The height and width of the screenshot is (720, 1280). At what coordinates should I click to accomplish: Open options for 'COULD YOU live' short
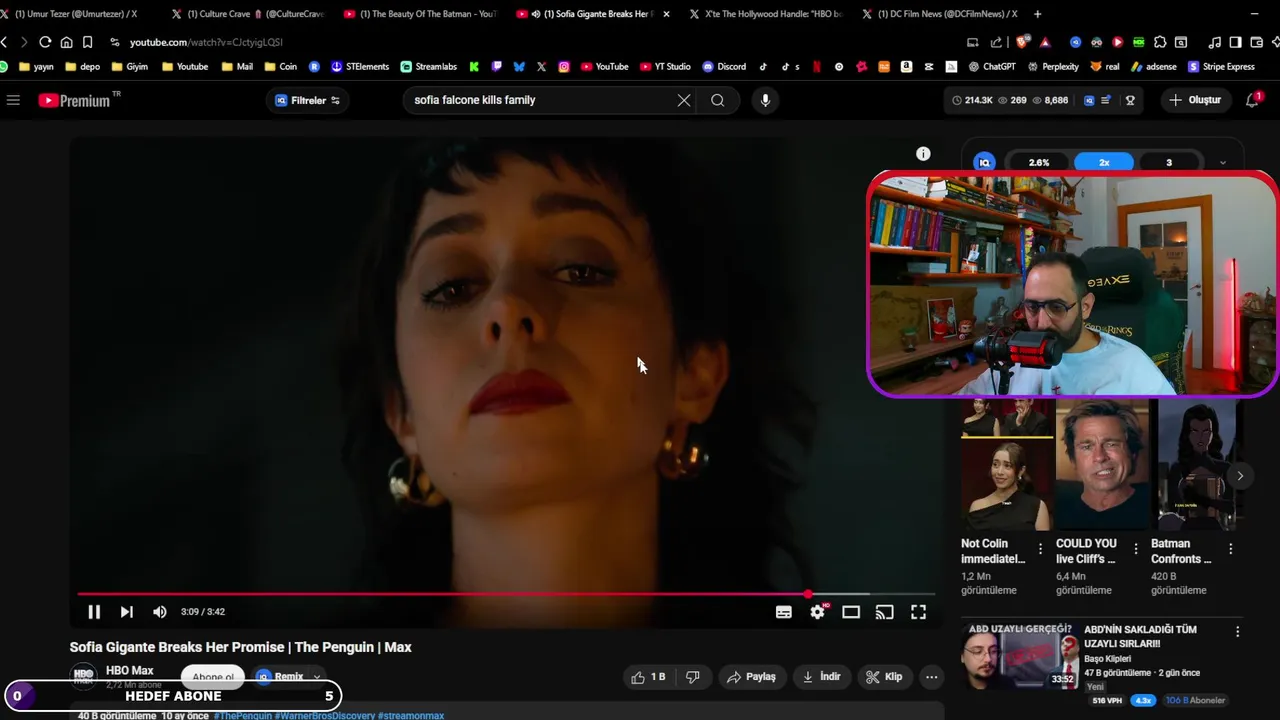(x=1135, y=549)
